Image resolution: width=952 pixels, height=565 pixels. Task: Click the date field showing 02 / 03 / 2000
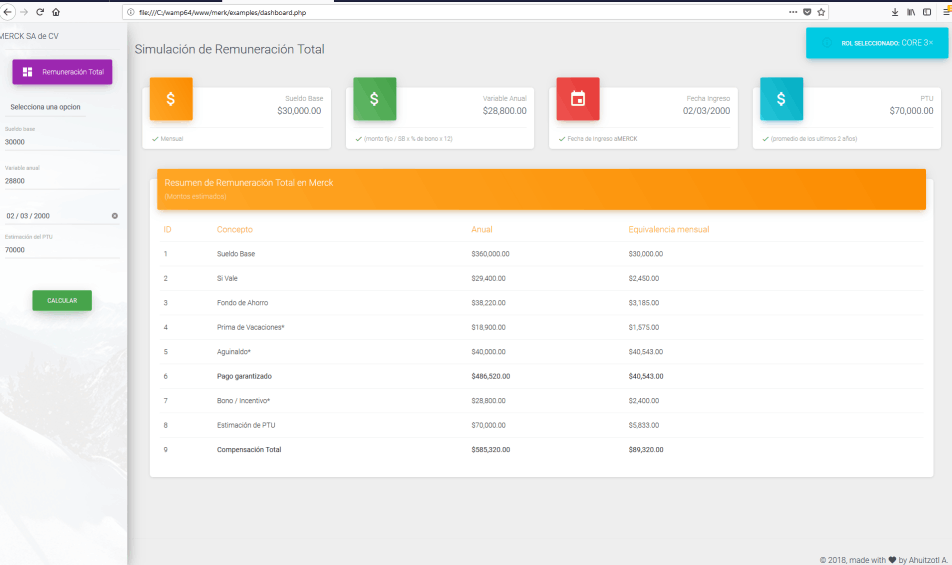pyautogui.click(x=50, y=216)
